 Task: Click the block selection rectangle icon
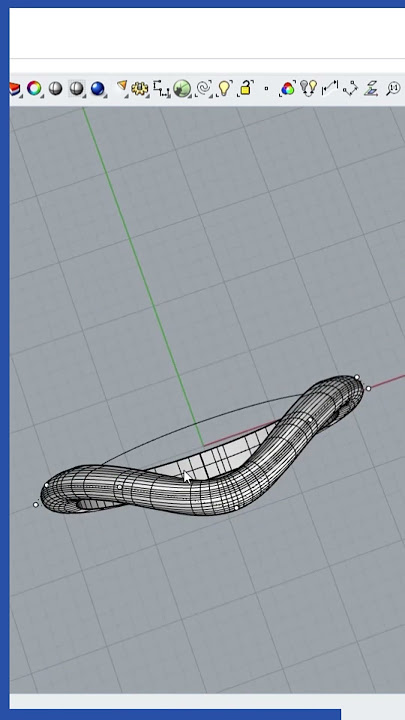[161, 88]
